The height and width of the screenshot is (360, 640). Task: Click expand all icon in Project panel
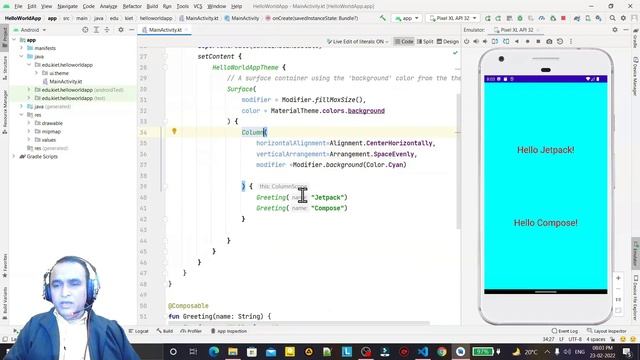click(96, 30)
